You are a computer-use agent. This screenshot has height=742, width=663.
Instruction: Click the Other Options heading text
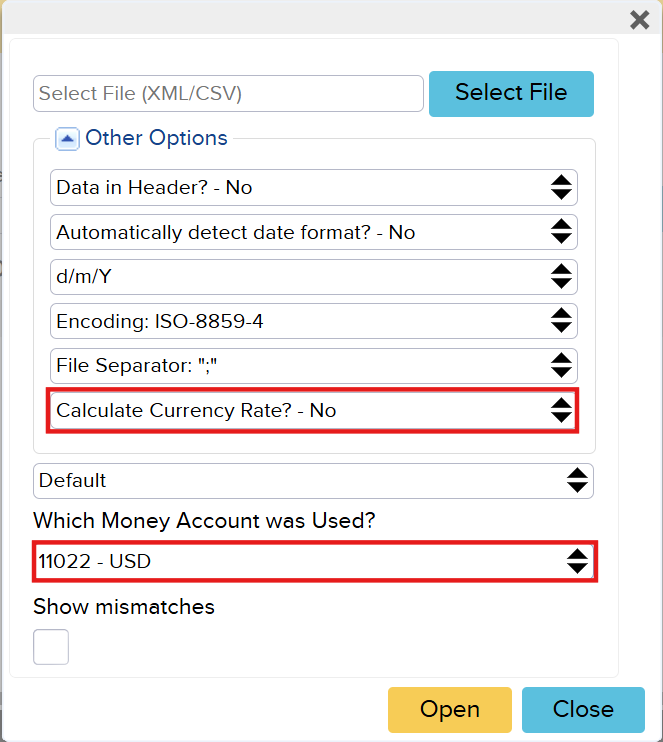click(157, 138)
